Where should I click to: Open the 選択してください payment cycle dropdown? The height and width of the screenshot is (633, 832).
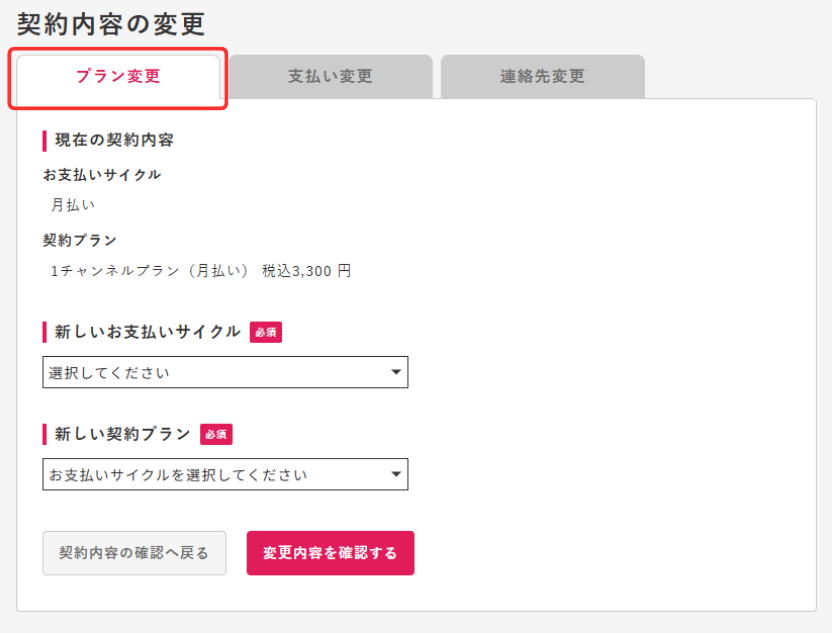pos(225,372)
